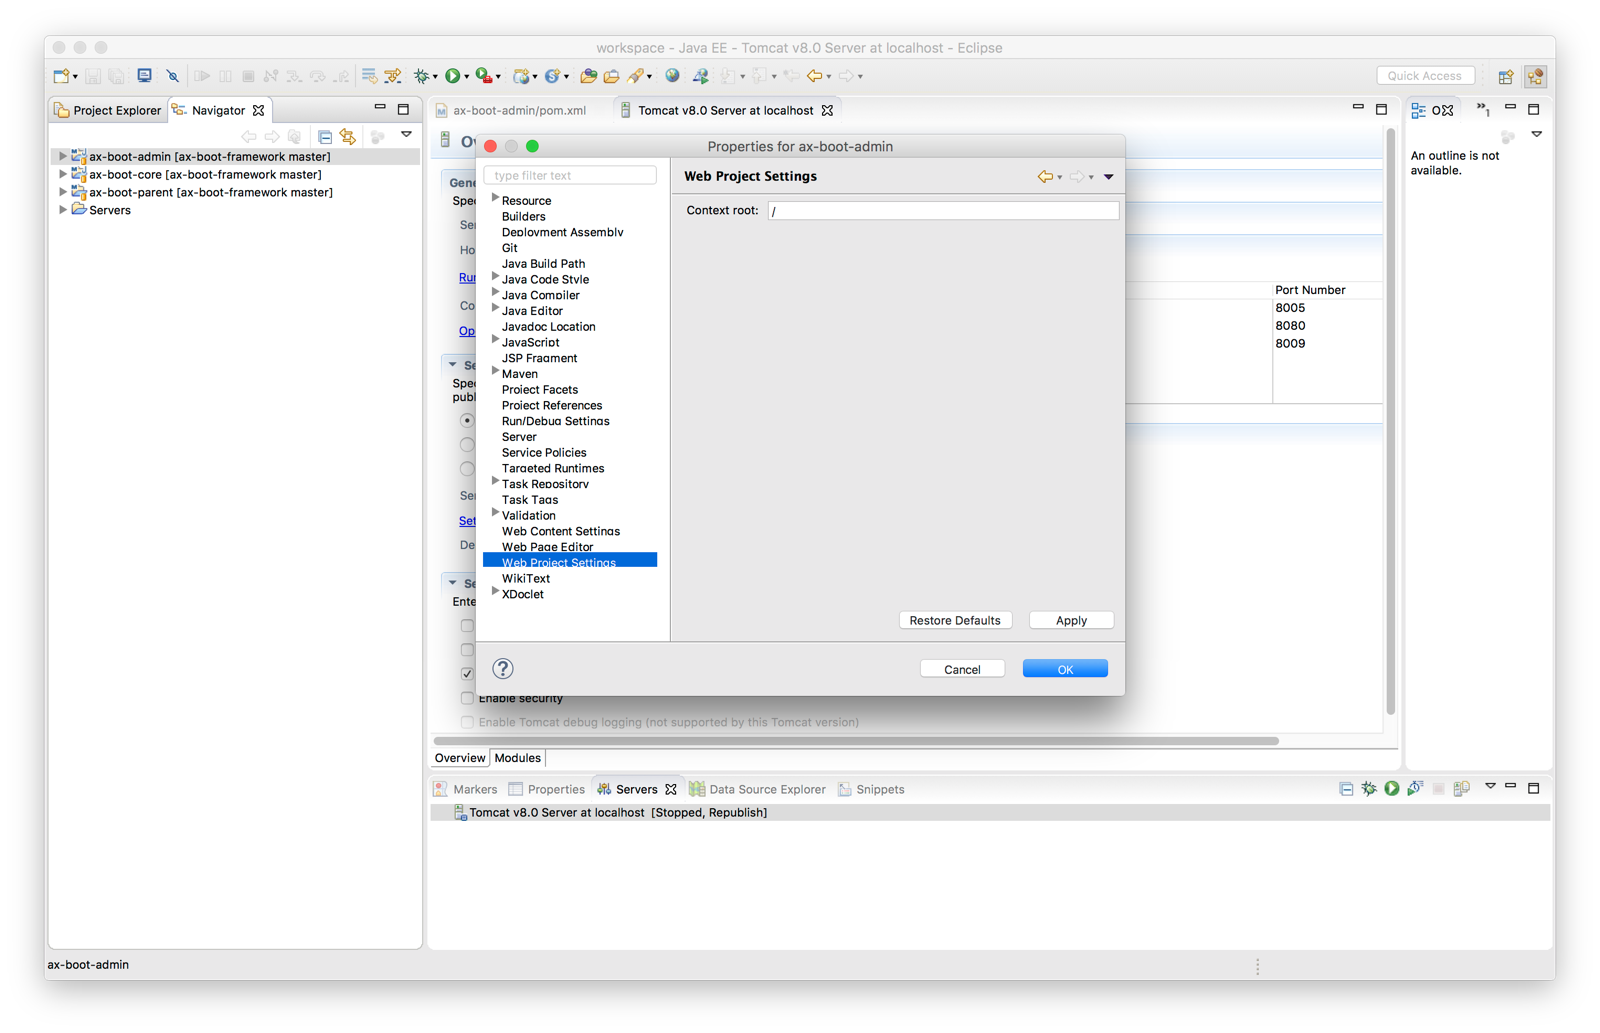This screenshot has width=1600, height=1033.
Task: Select Java Build Path in properties list
Action: tap(543, 264)
